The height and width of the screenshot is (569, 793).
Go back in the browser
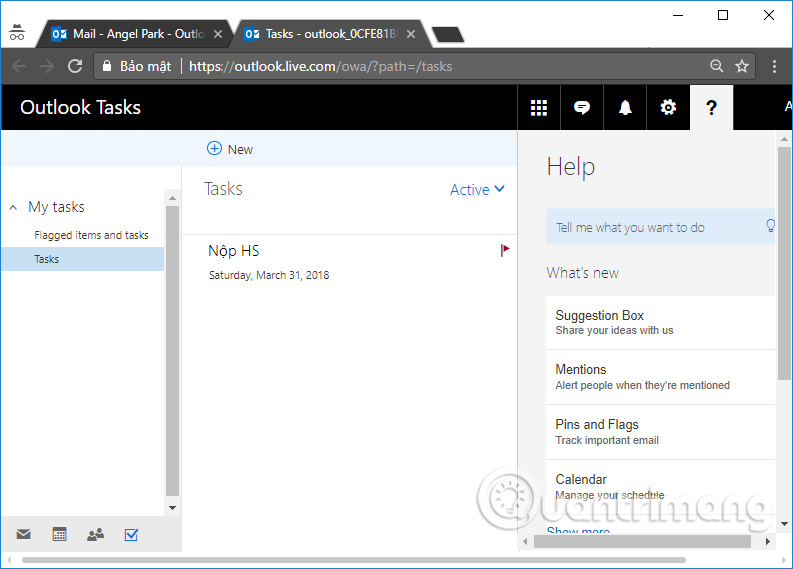coord(19,66)
